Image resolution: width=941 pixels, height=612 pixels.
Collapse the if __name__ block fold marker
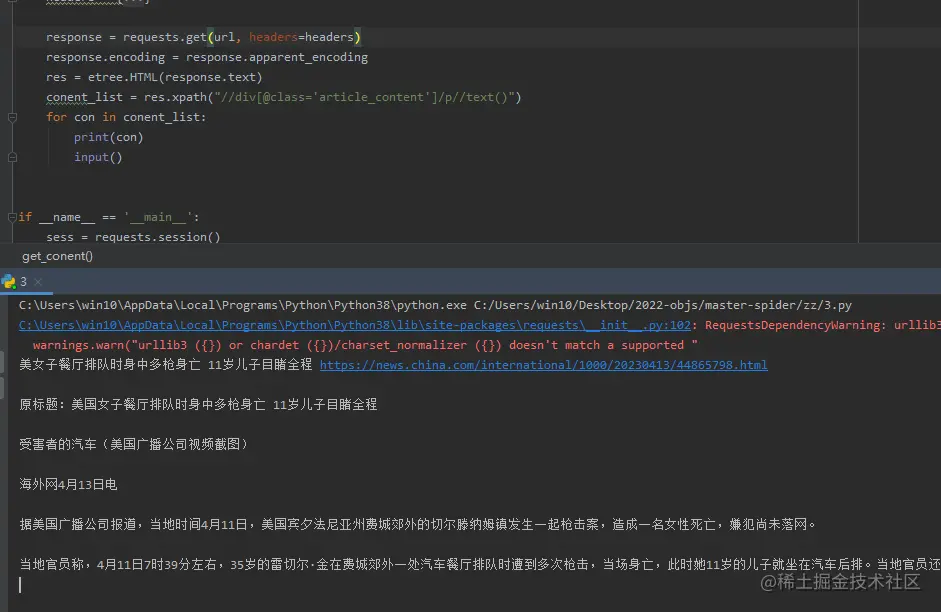[12, 217]
